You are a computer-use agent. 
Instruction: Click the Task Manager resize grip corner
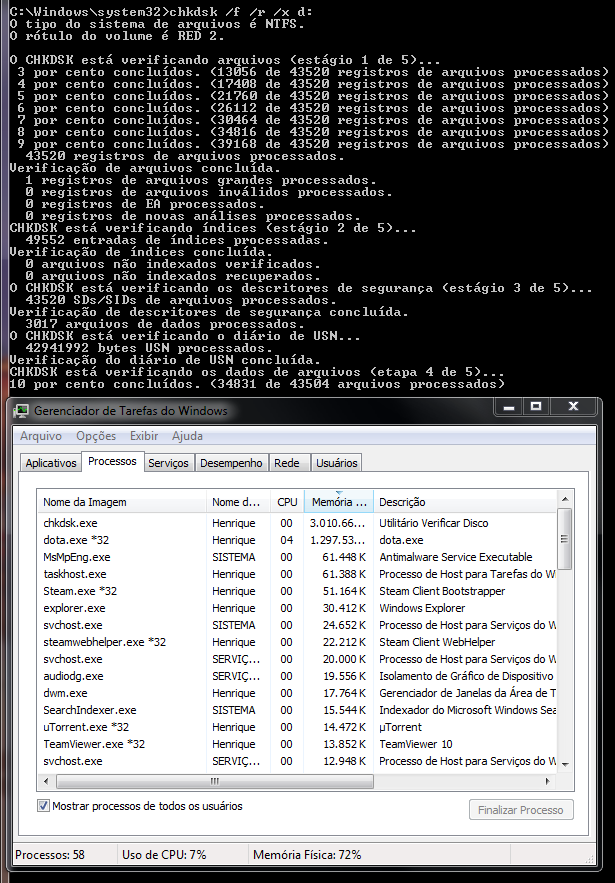pos(590,858)
